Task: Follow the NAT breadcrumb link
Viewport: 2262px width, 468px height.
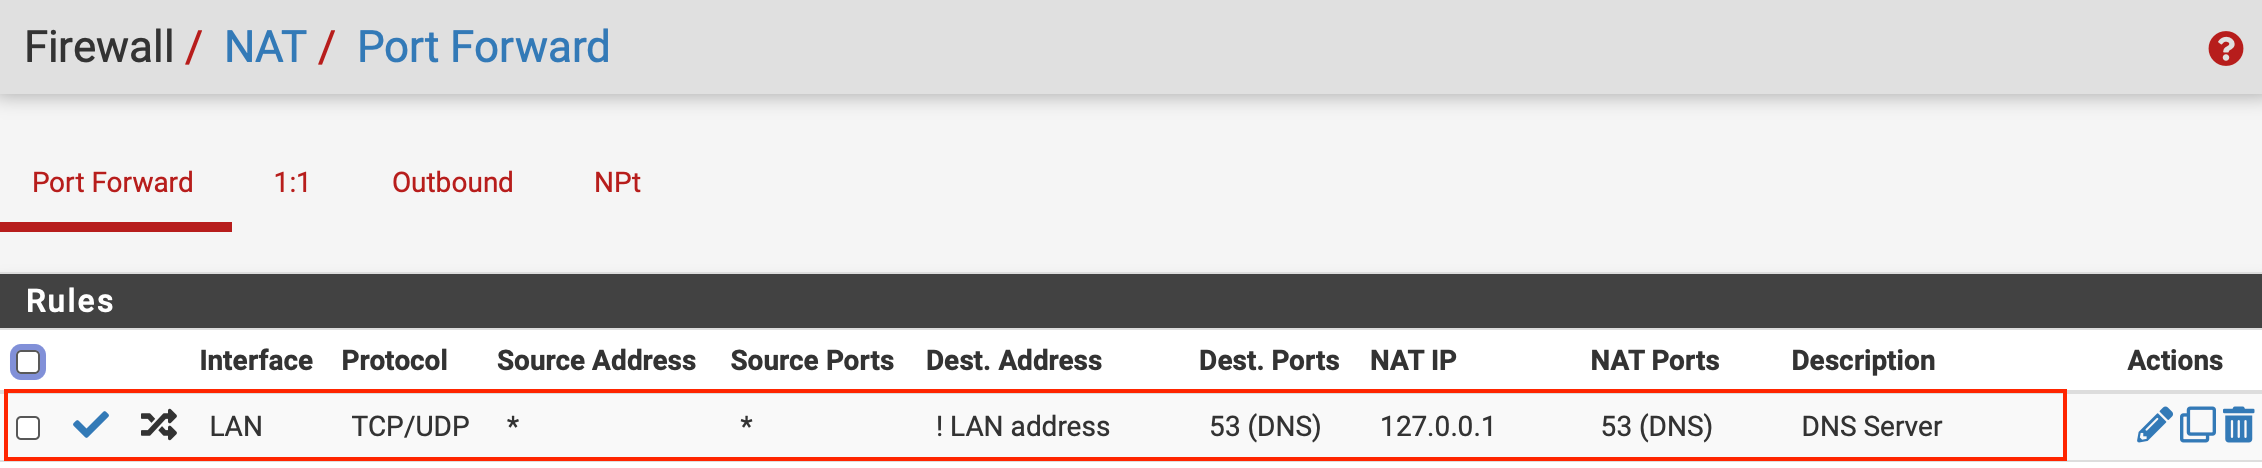Action: pos(265,47)
